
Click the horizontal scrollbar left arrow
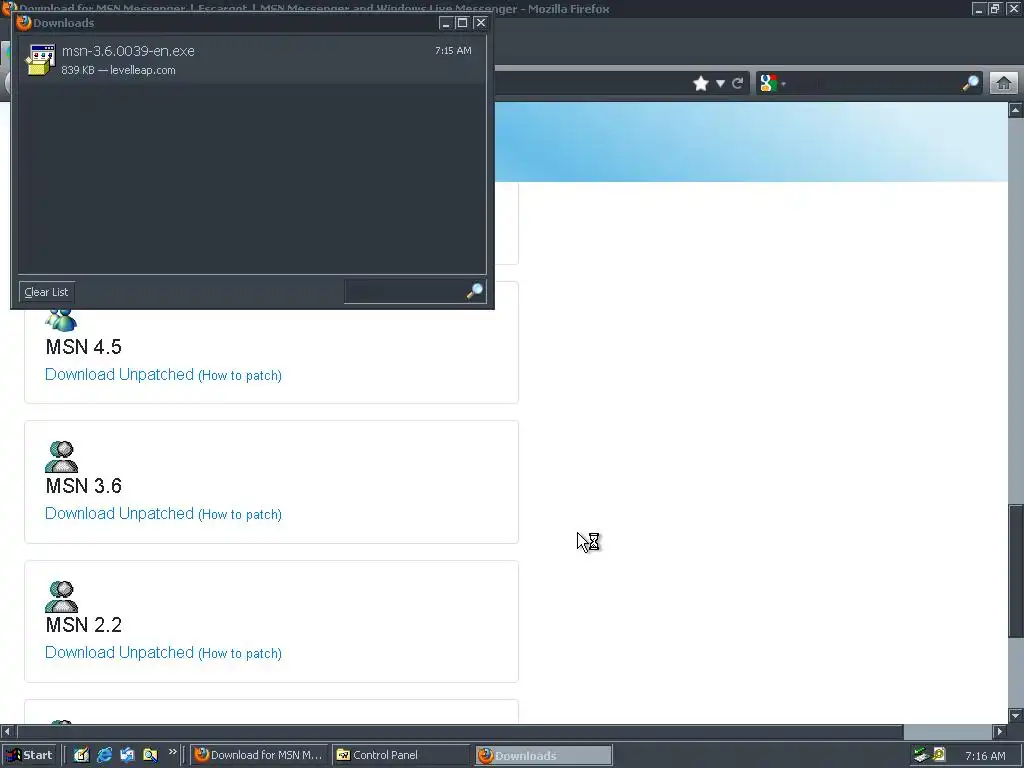coord(7,731)
